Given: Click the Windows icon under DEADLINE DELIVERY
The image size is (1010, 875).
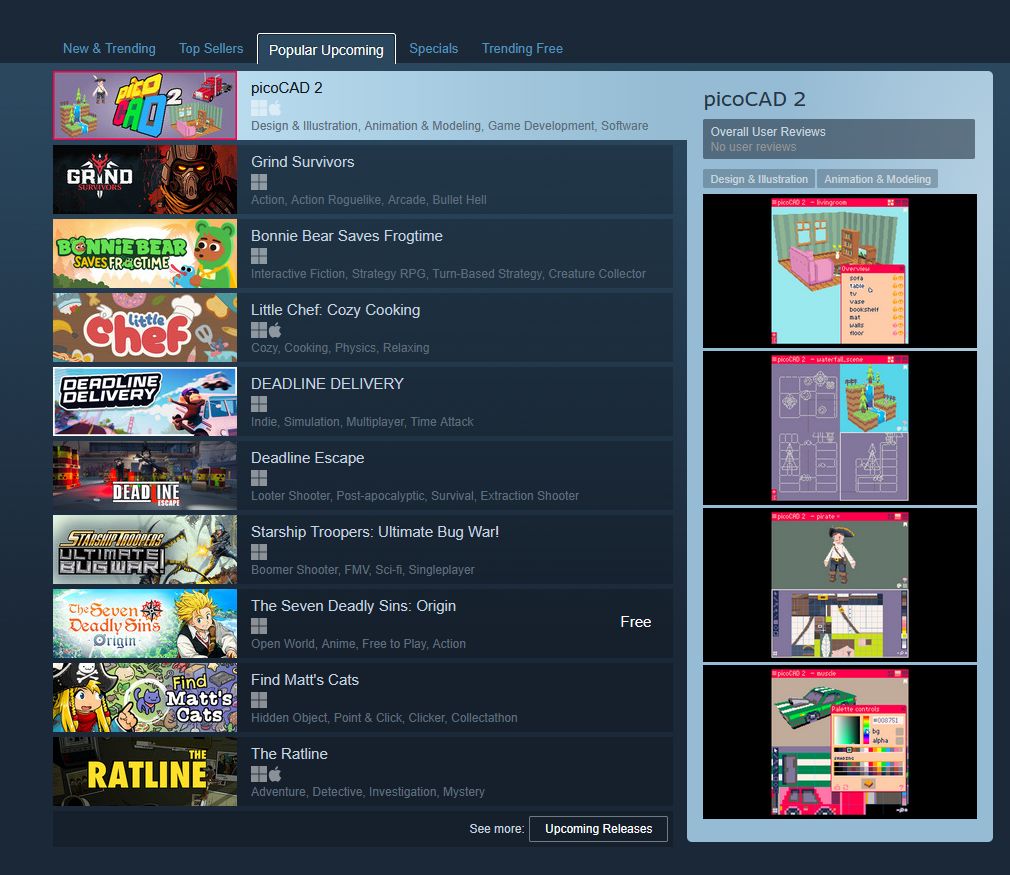Looking at the screenshot, I should coord(259,404).
